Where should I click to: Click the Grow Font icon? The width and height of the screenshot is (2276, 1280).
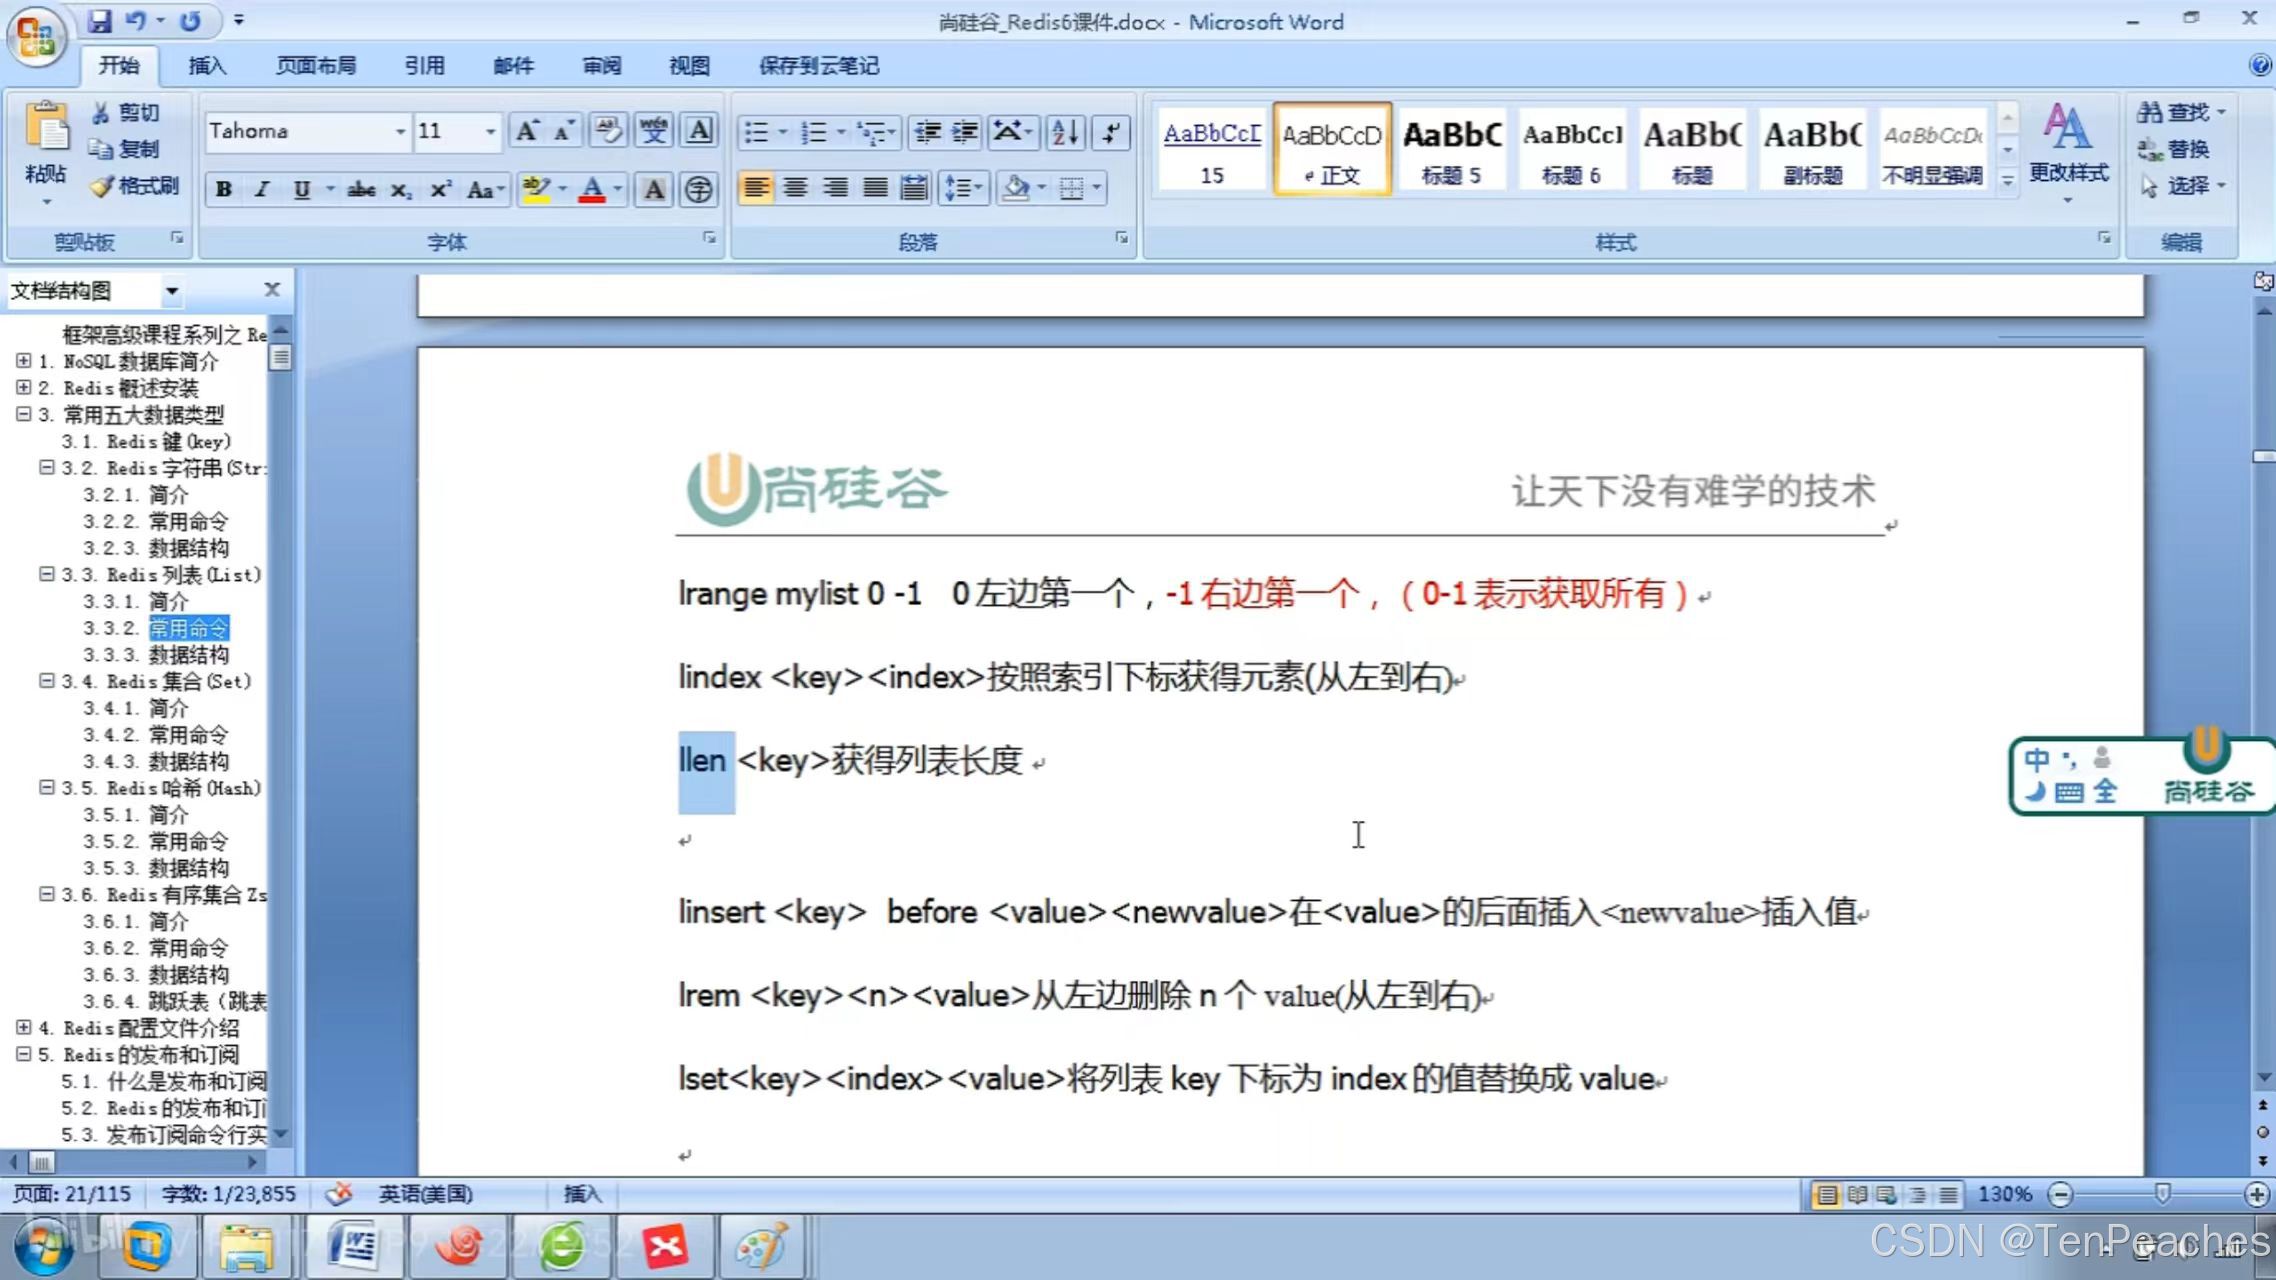pyautogui.click(x=526, y=131)
